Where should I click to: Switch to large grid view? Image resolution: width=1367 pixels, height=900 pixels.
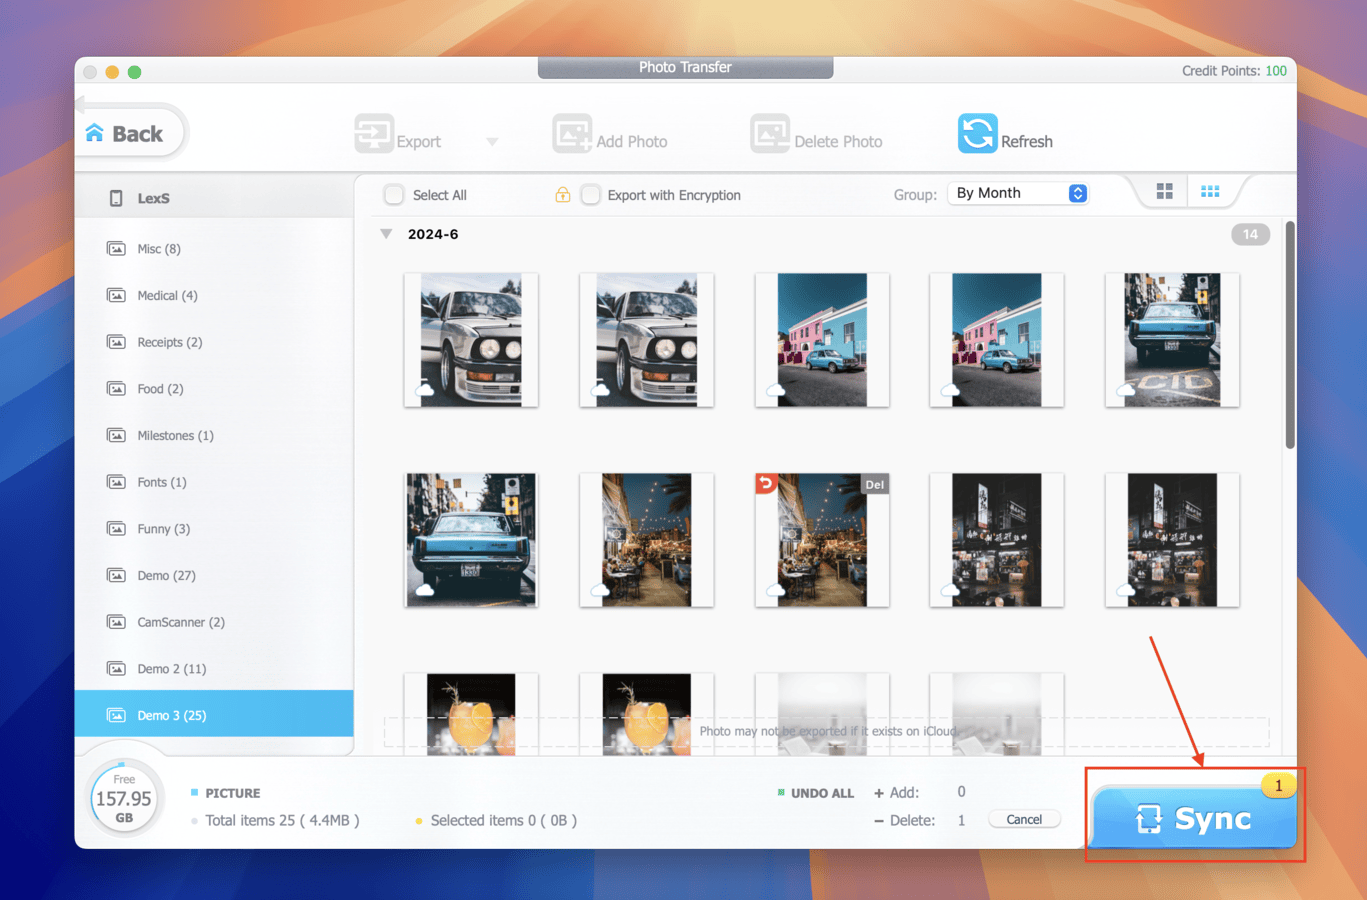(x=1164, y=191)
